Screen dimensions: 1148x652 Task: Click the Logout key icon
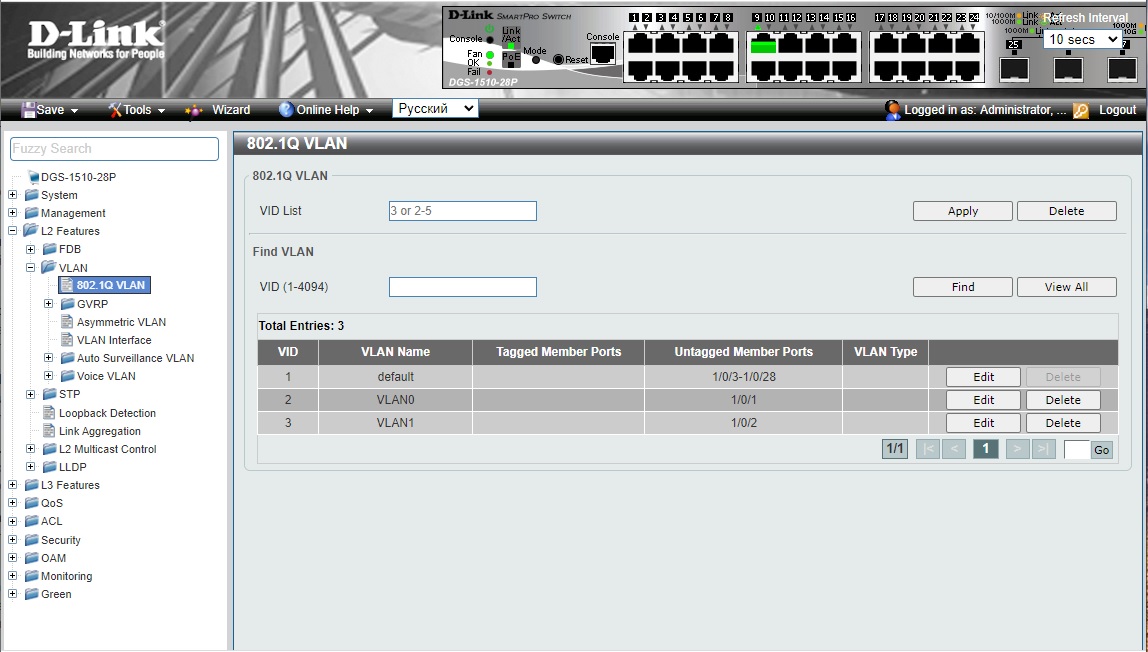pyautogui.click(x=1081, y=110)
